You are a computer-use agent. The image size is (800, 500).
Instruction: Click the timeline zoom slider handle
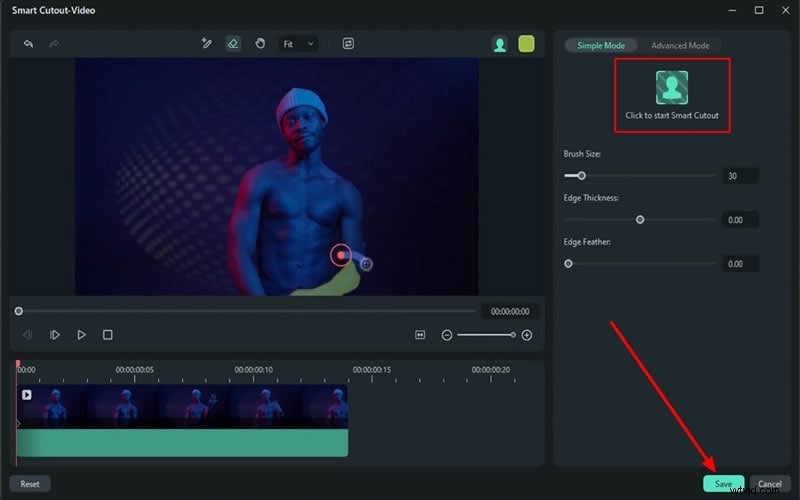[x=513, y=335]
